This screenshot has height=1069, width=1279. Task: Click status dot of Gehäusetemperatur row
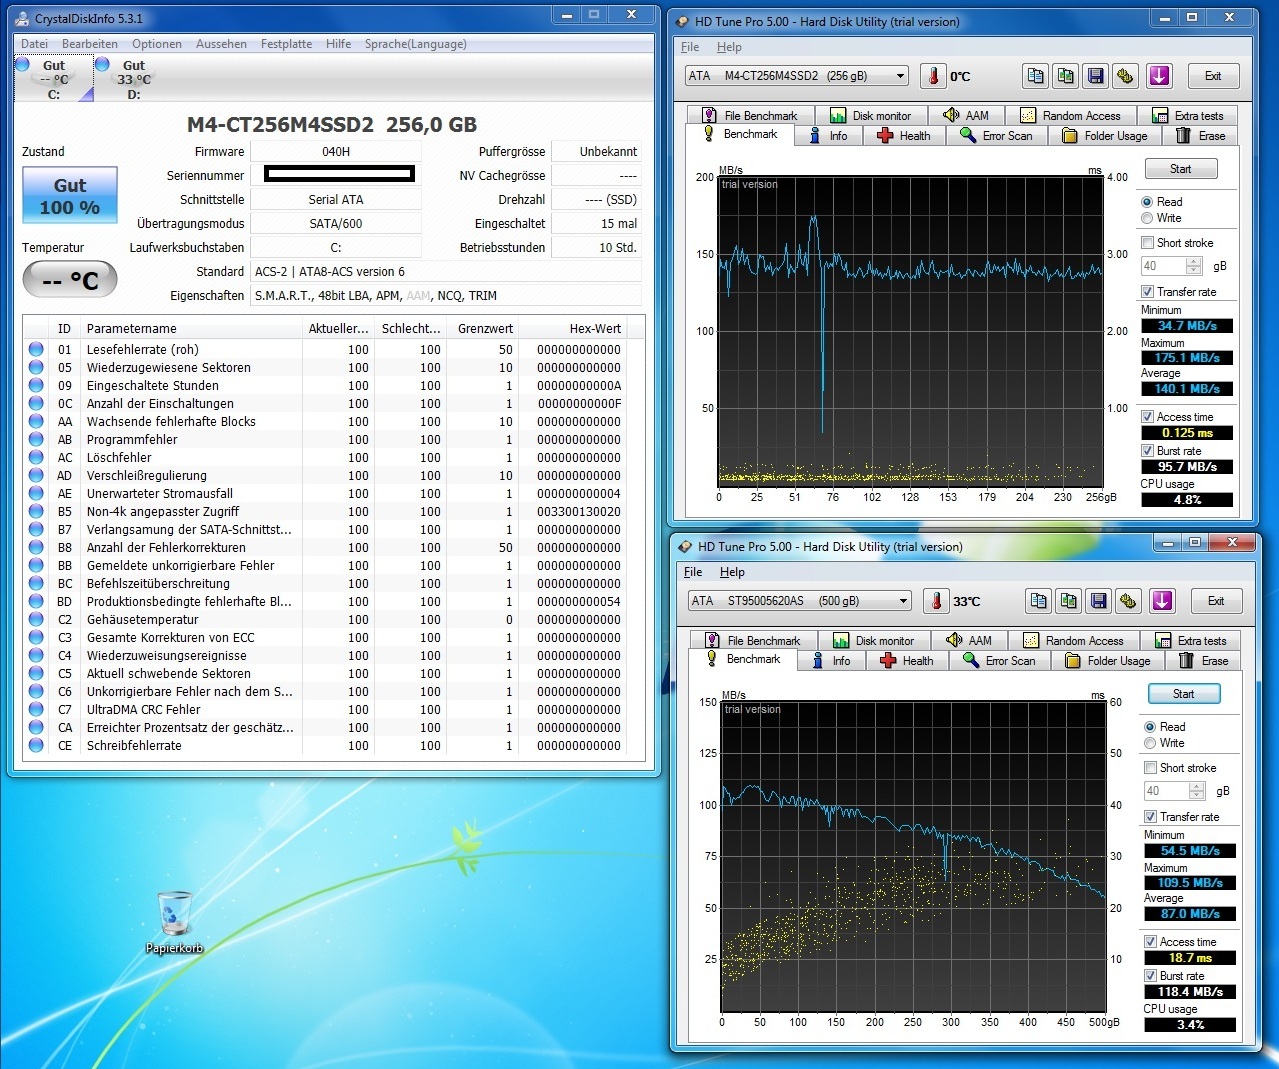point(36,619)
